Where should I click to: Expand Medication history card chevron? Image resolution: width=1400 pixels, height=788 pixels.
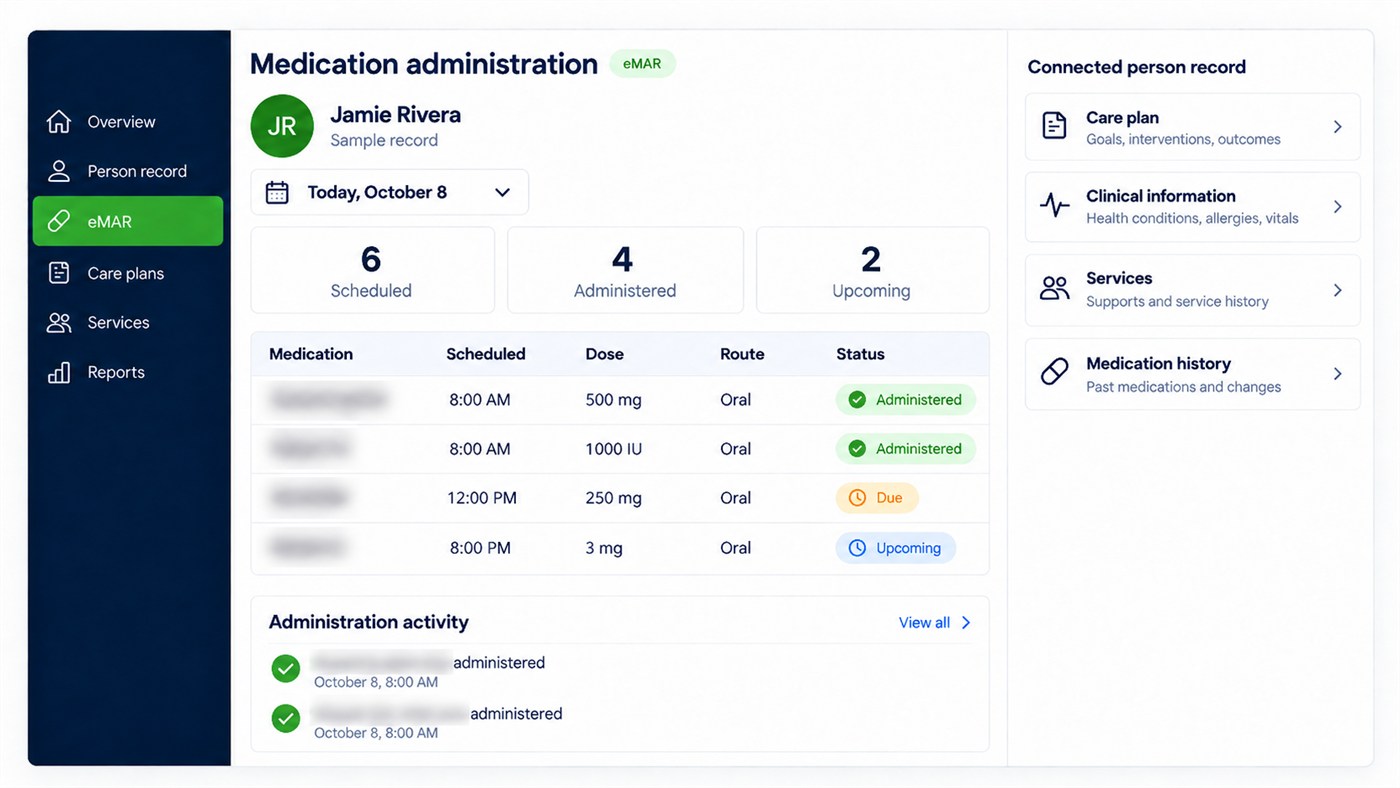[1338, 374]
